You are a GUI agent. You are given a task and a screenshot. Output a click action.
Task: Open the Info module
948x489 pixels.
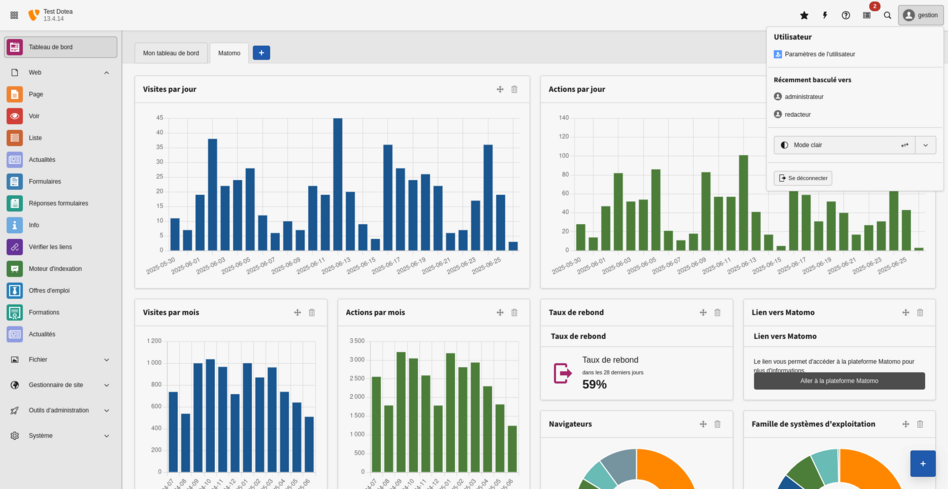tap(60, 225)
